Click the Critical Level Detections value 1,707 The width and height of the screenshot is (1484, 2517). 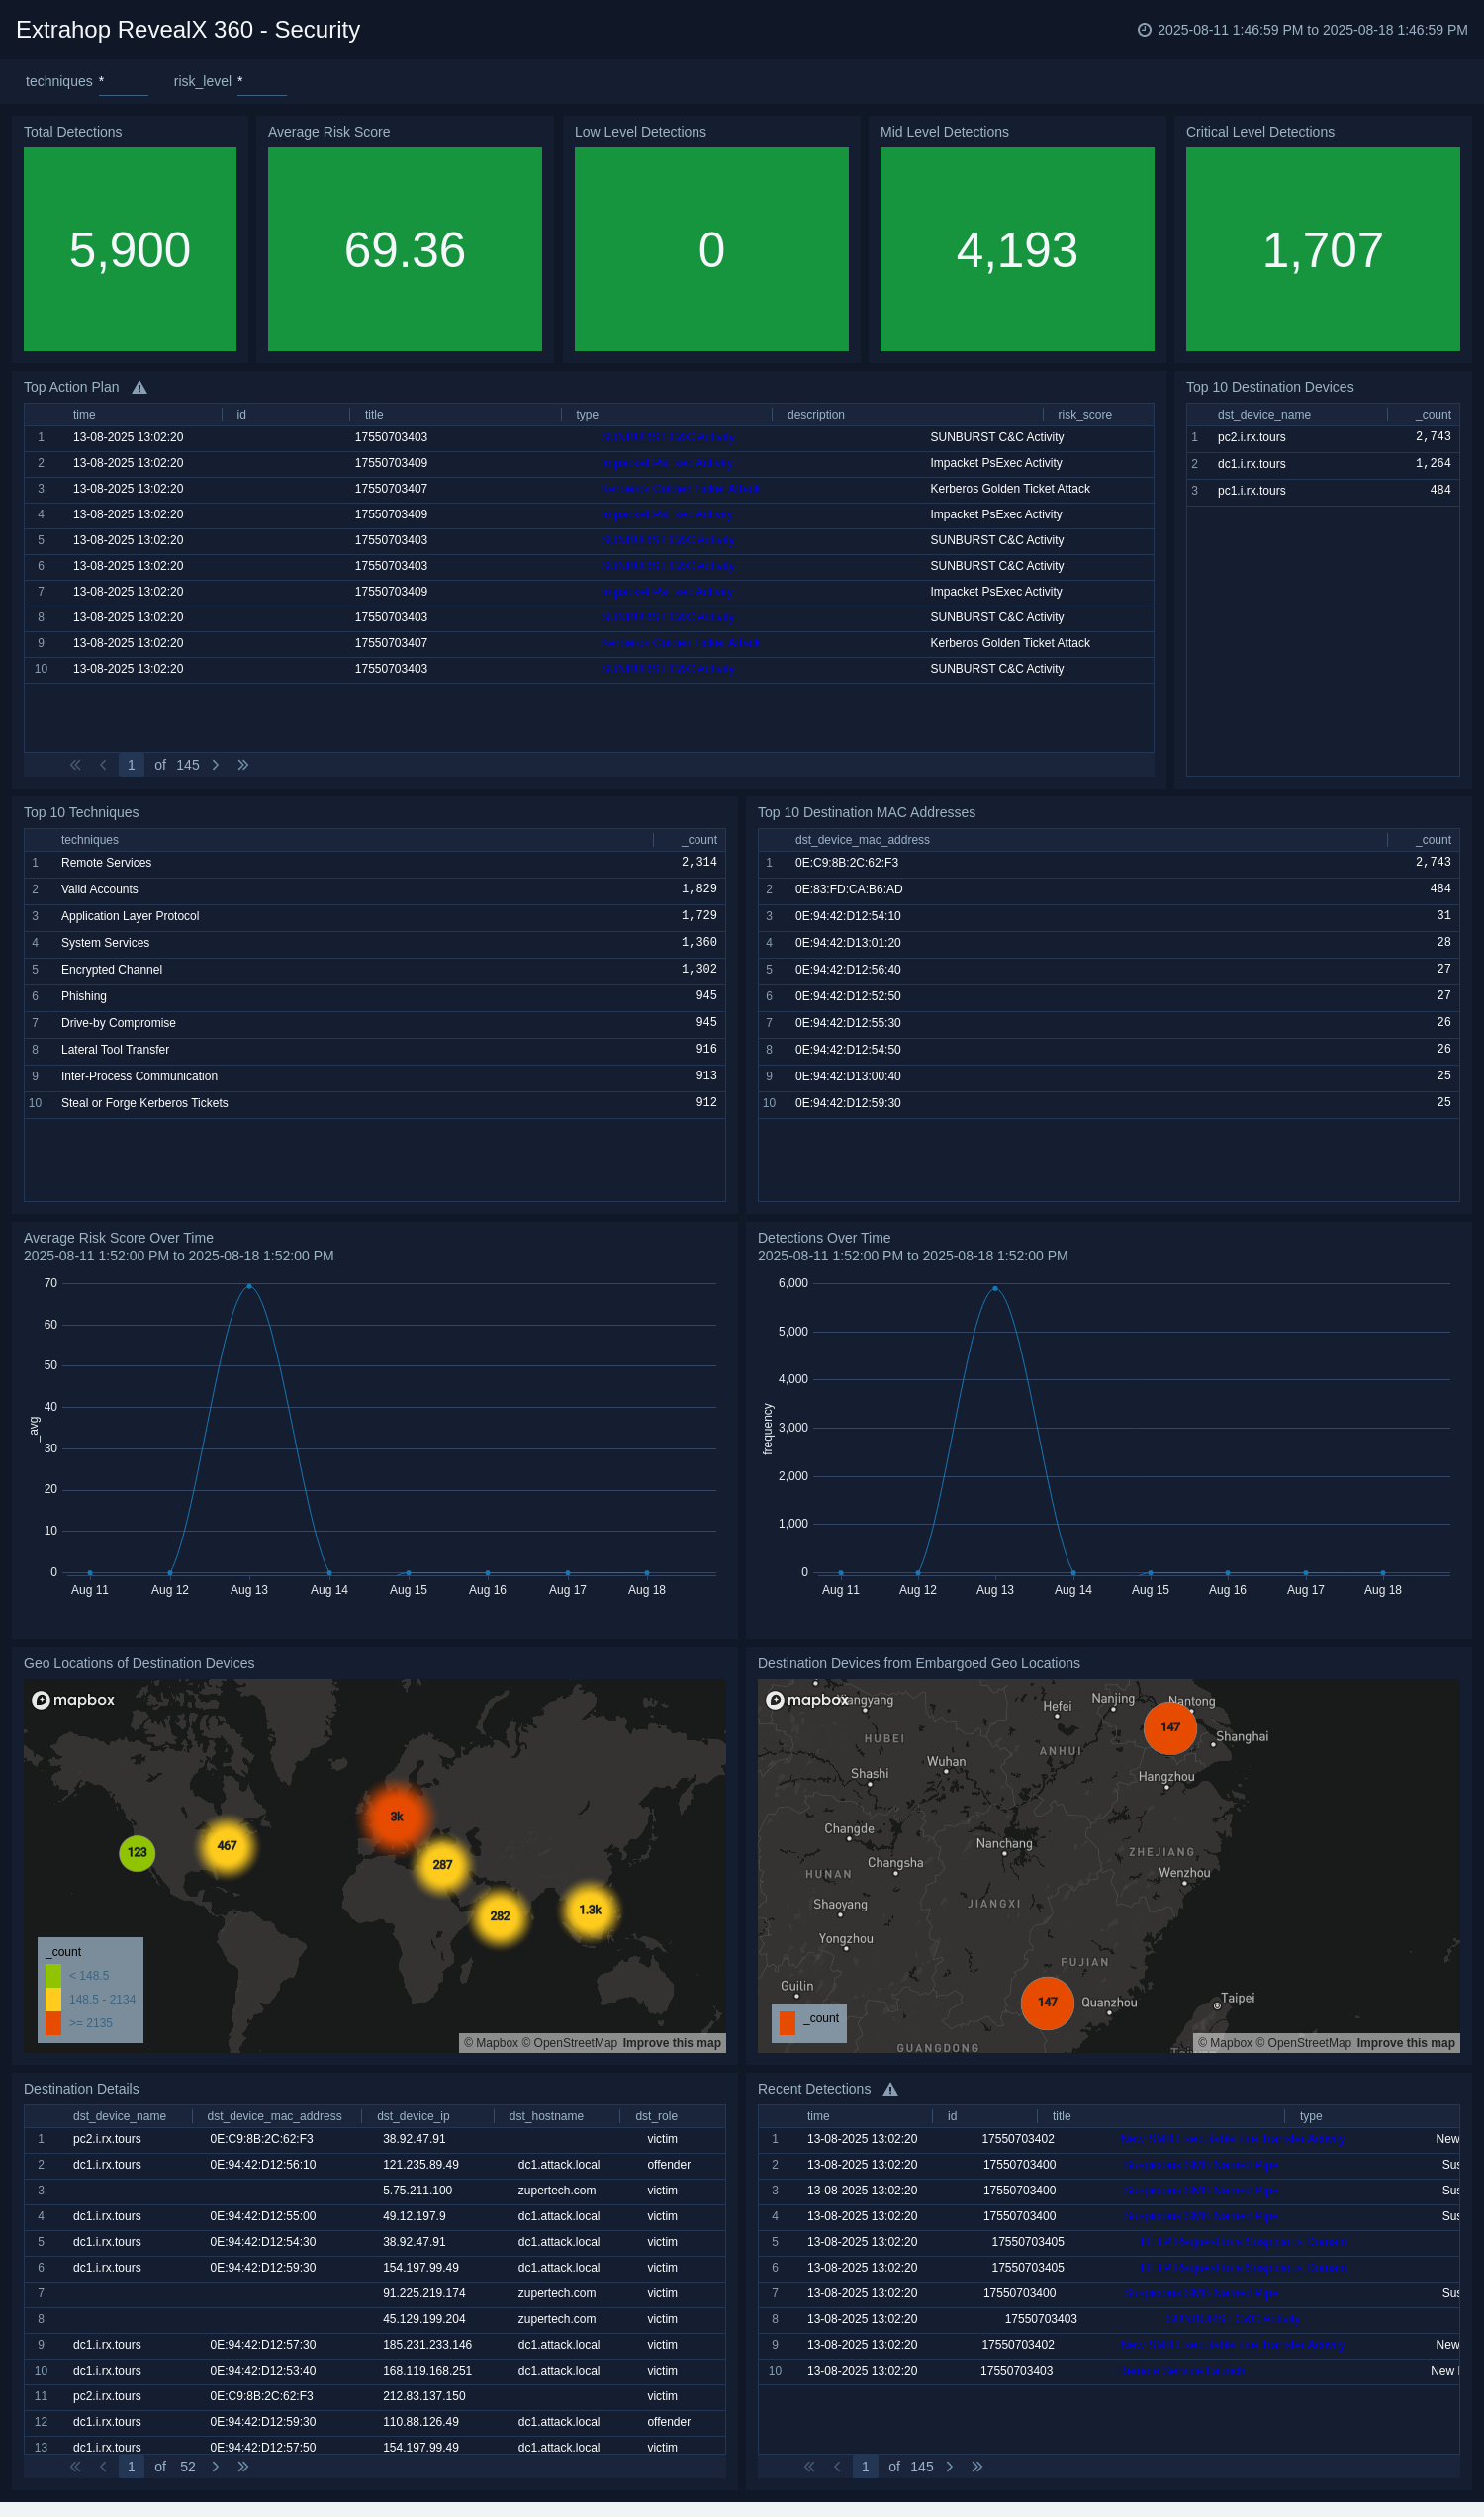point(1322,250)
